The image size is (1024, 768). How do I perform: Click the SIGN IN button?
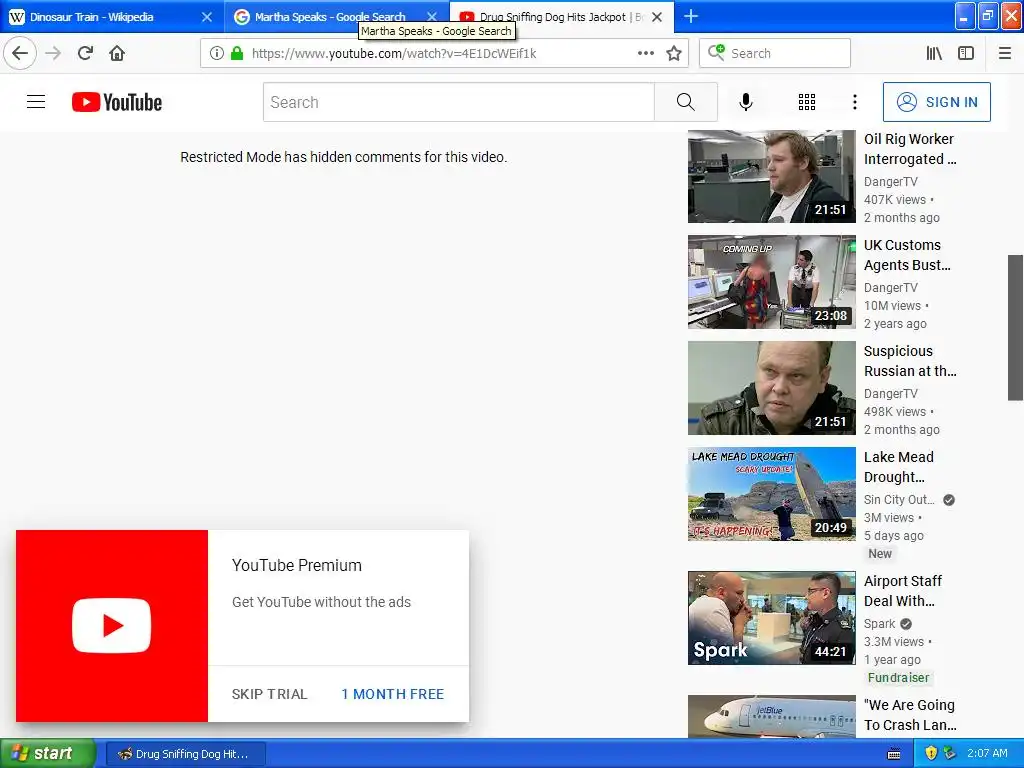(936, 102)
